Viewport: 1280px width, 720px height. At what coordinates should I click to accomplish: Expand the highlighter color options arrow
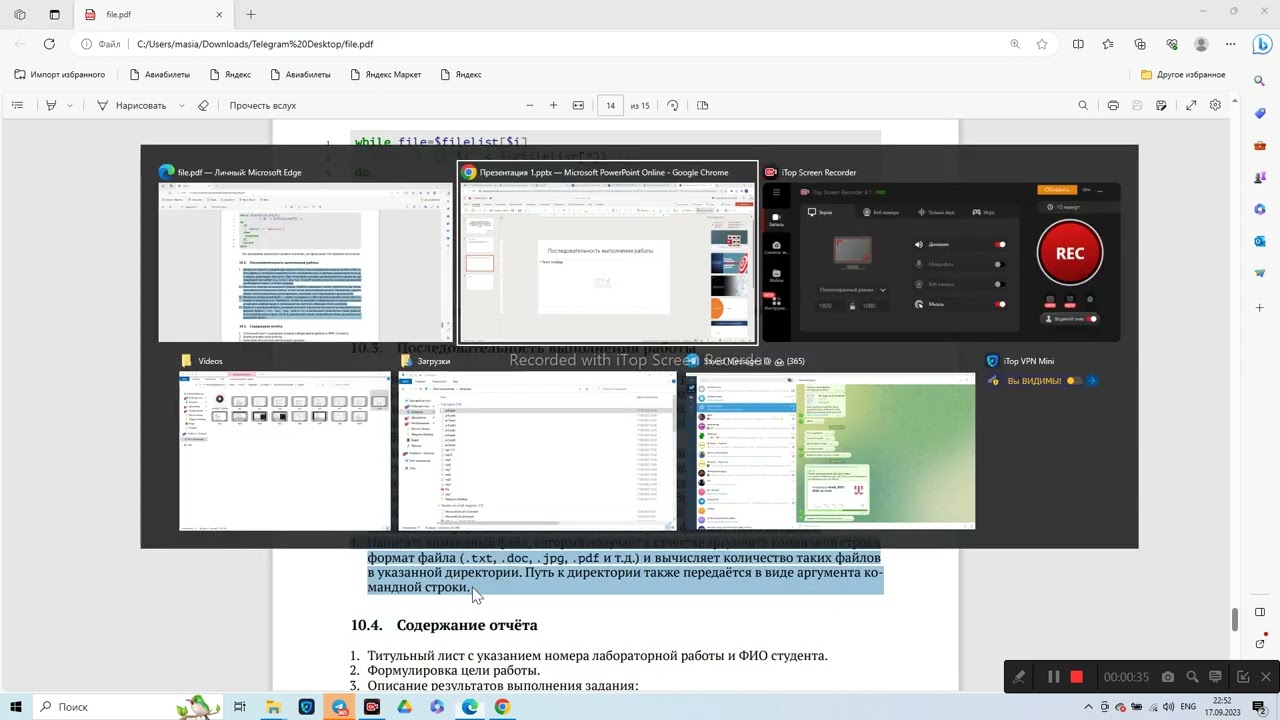(68, 105)
